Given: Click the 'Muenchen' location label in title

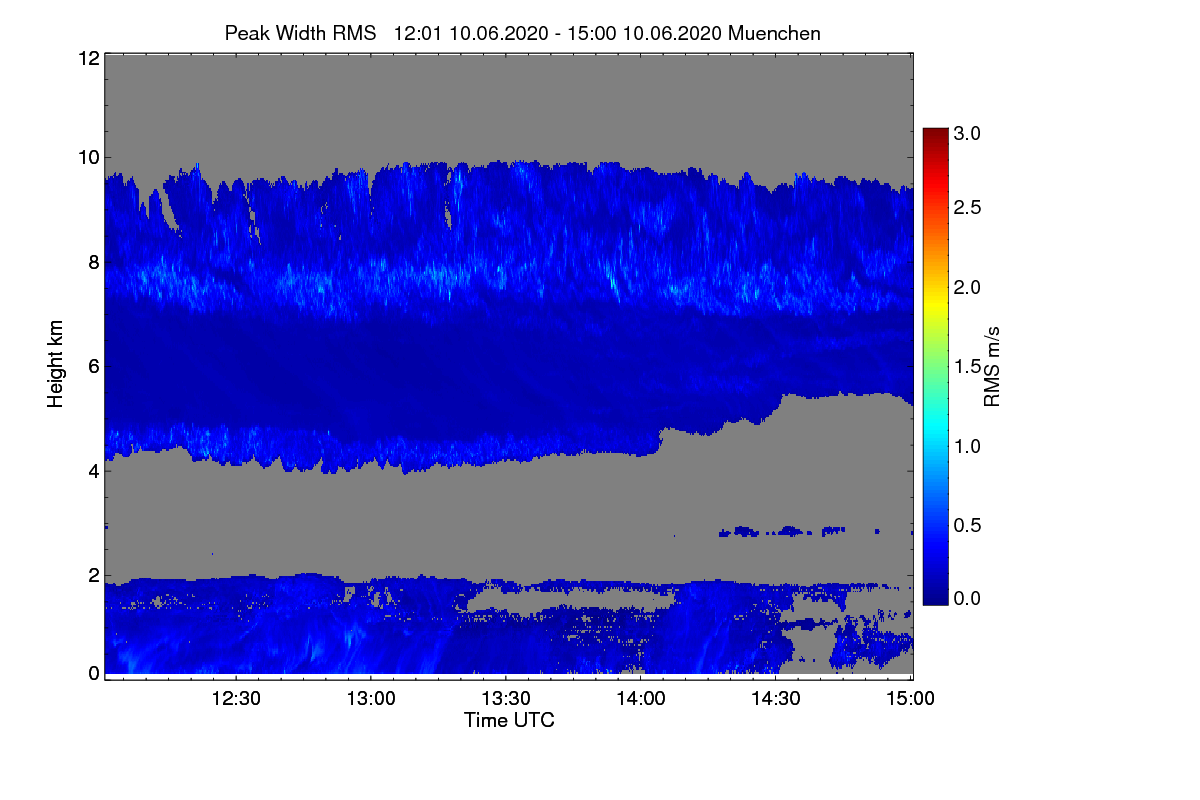Looking at the screenshot, I should 775,33.
